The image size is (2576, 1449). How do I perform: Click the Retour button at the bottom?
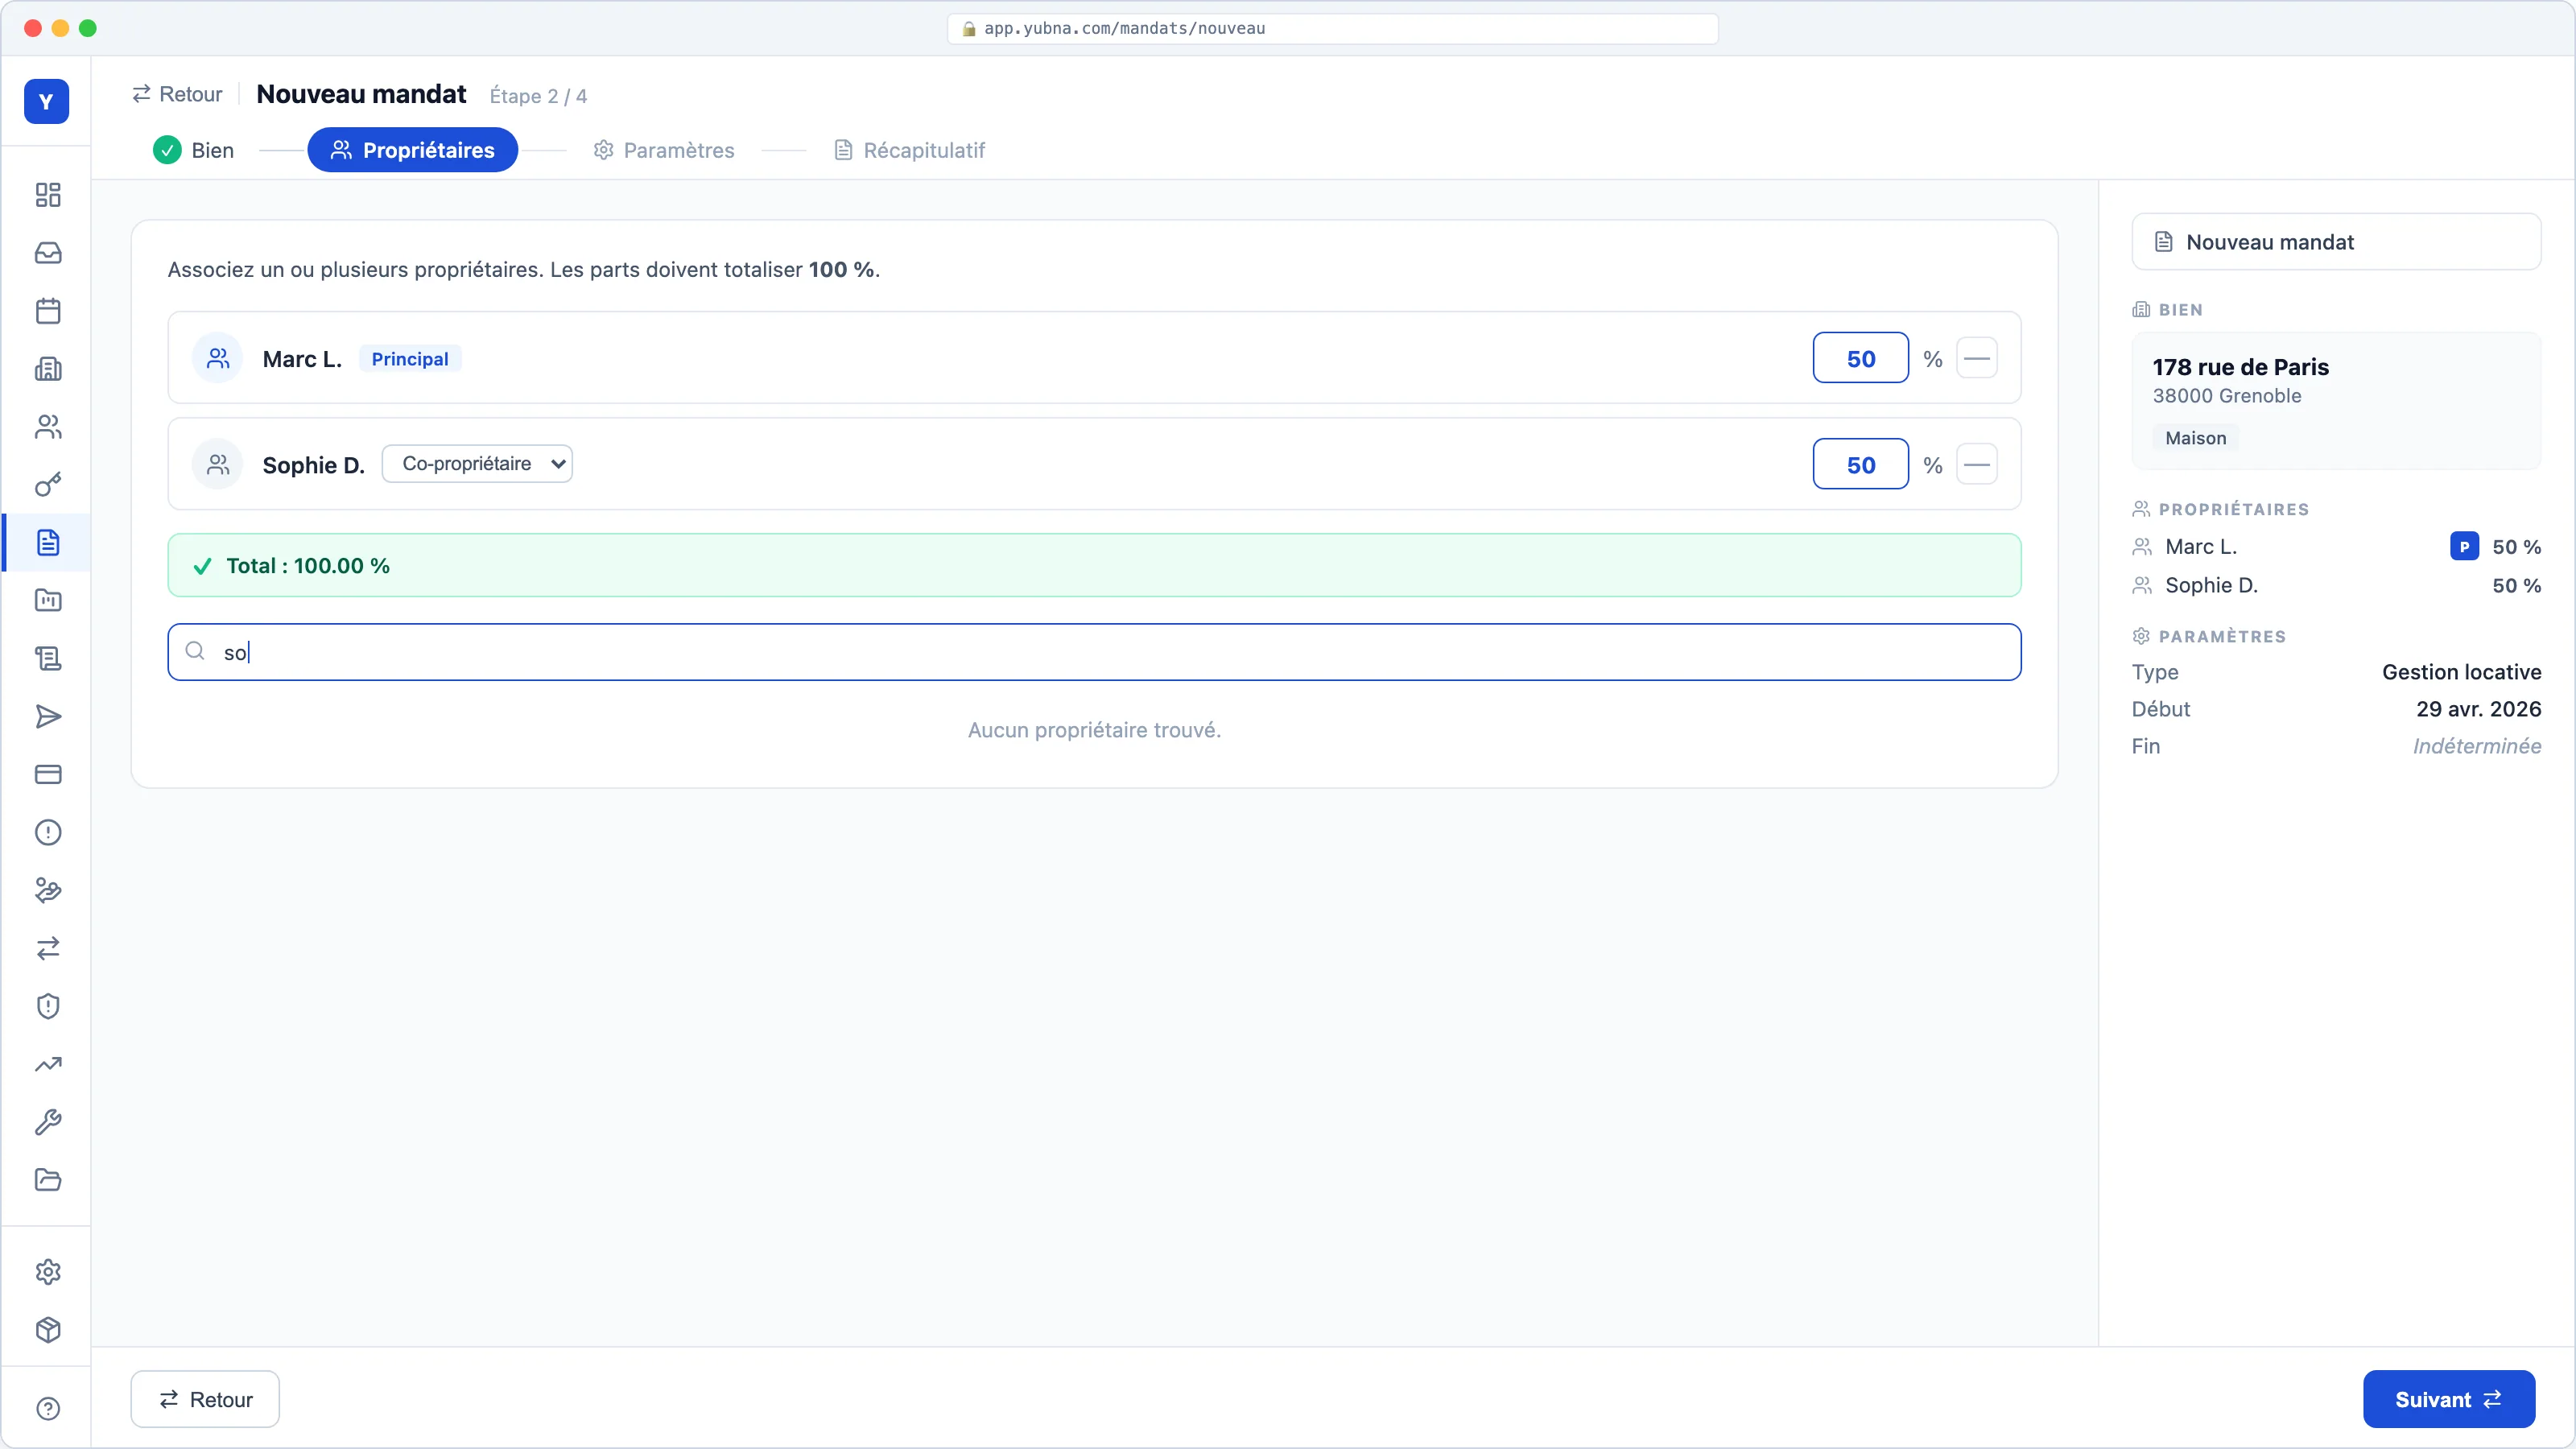205,1399
